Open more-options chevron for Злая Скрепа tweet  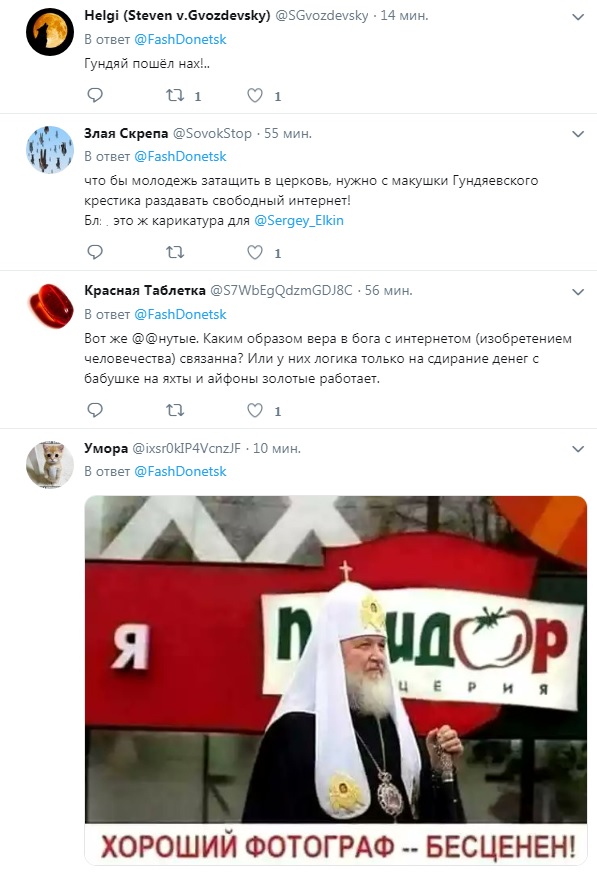coord(578,134)
